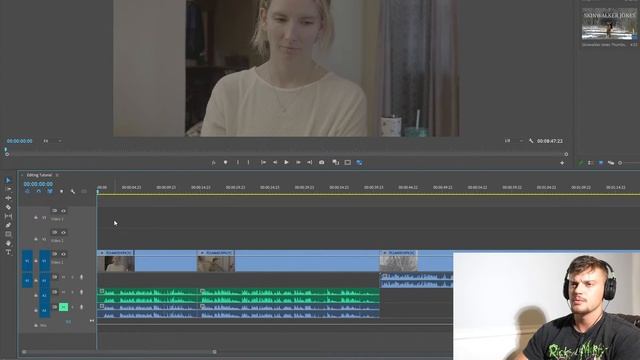The width and height of the screenshot is (640, 360).
Task: Select the Hand tool
Action: pos(8,243)
